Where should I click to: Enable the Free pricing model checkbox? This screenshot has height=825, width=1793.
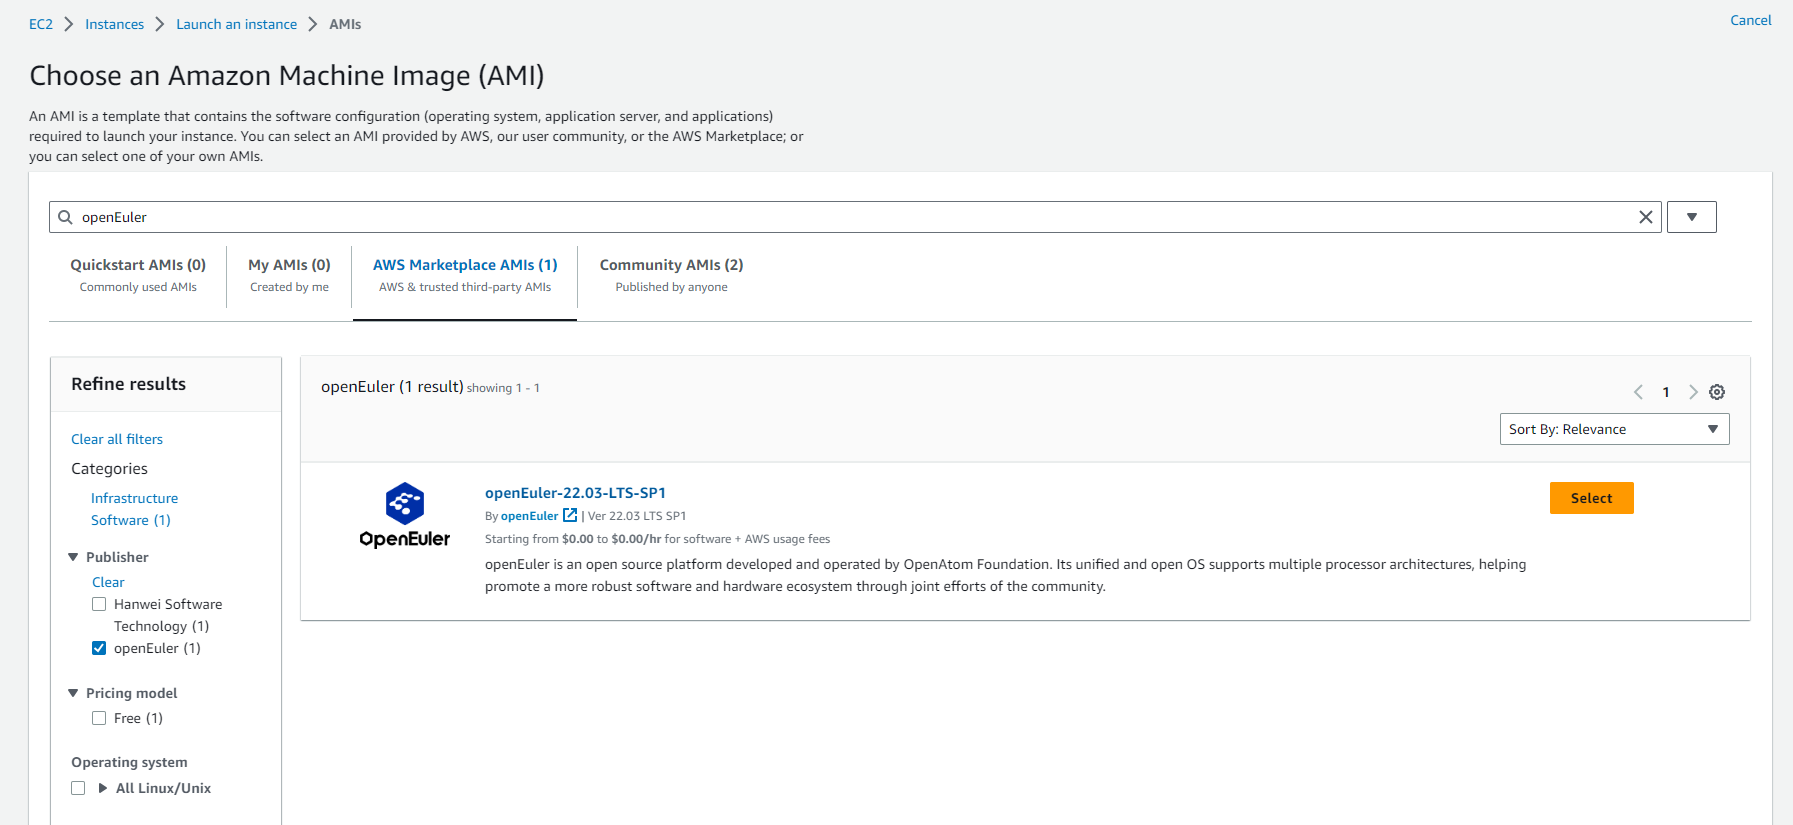coord(99,718)
